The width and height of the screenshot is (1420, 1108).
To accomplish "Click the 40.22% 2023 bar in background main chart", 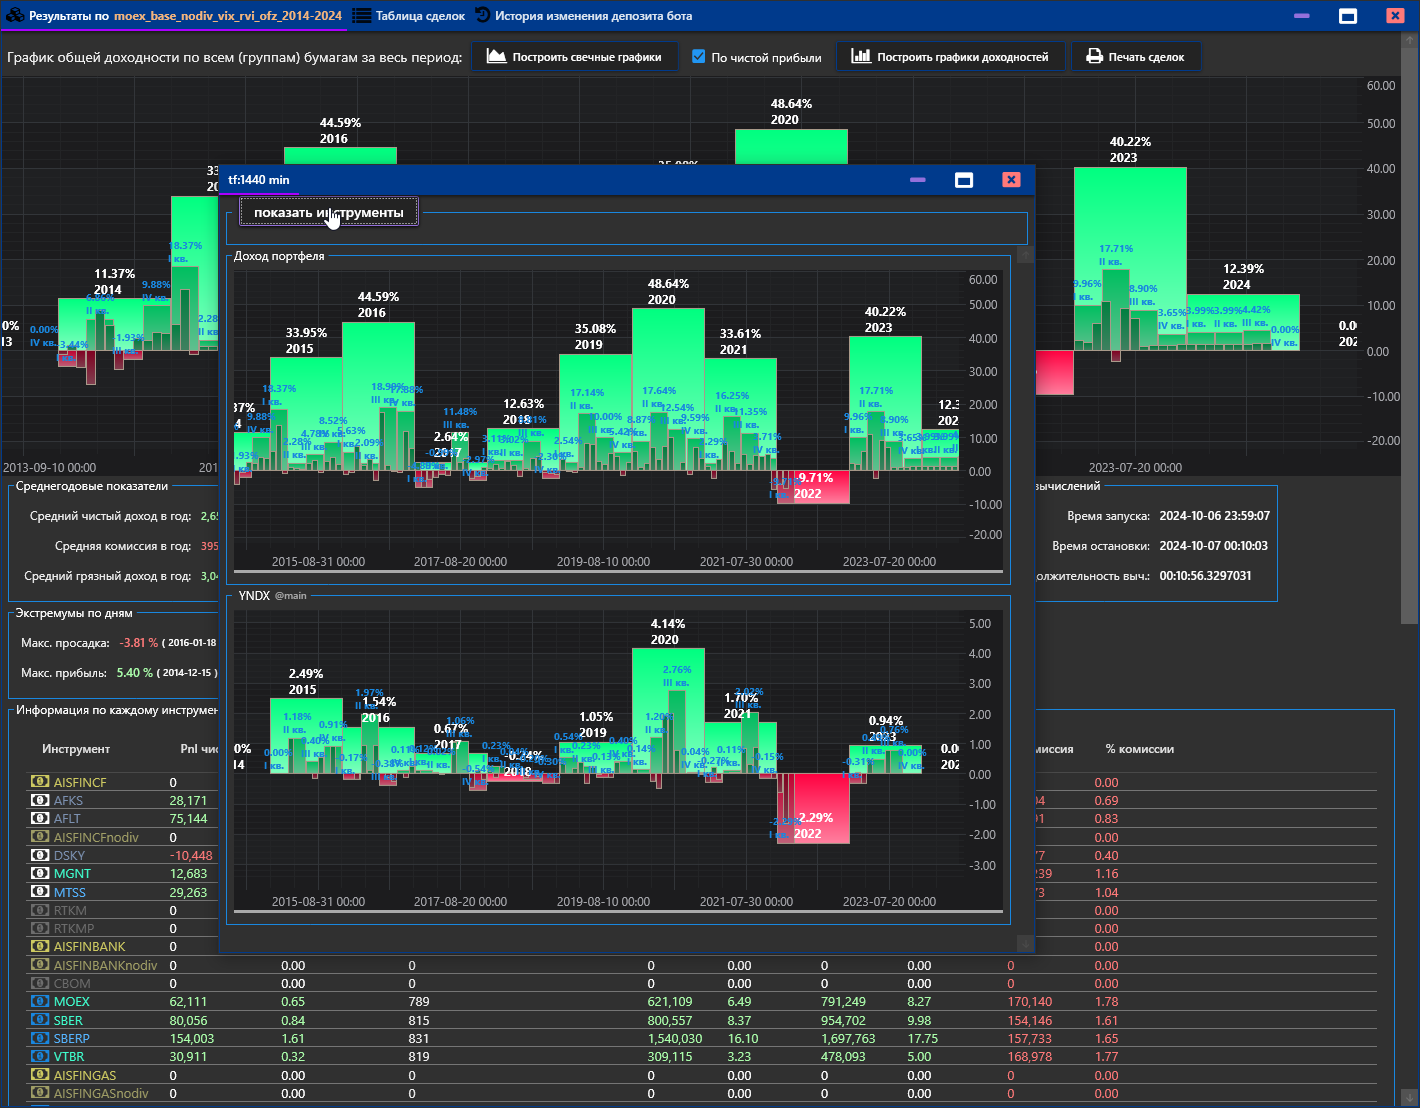I will point(1130,258).
